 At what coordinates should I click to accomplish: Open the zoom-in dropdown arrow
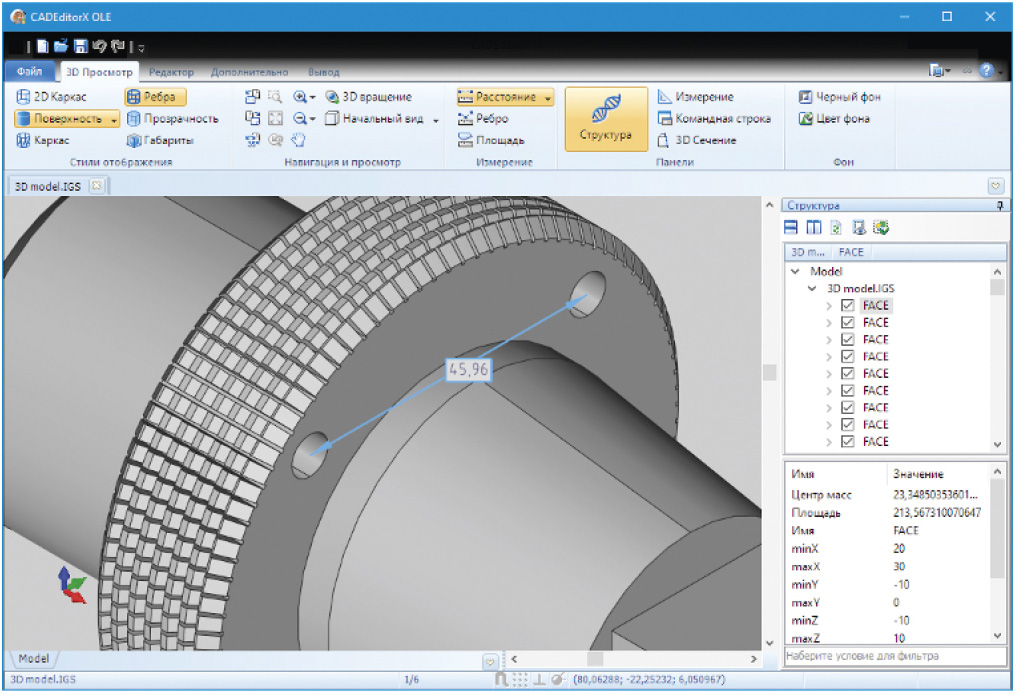click(312, 97)
